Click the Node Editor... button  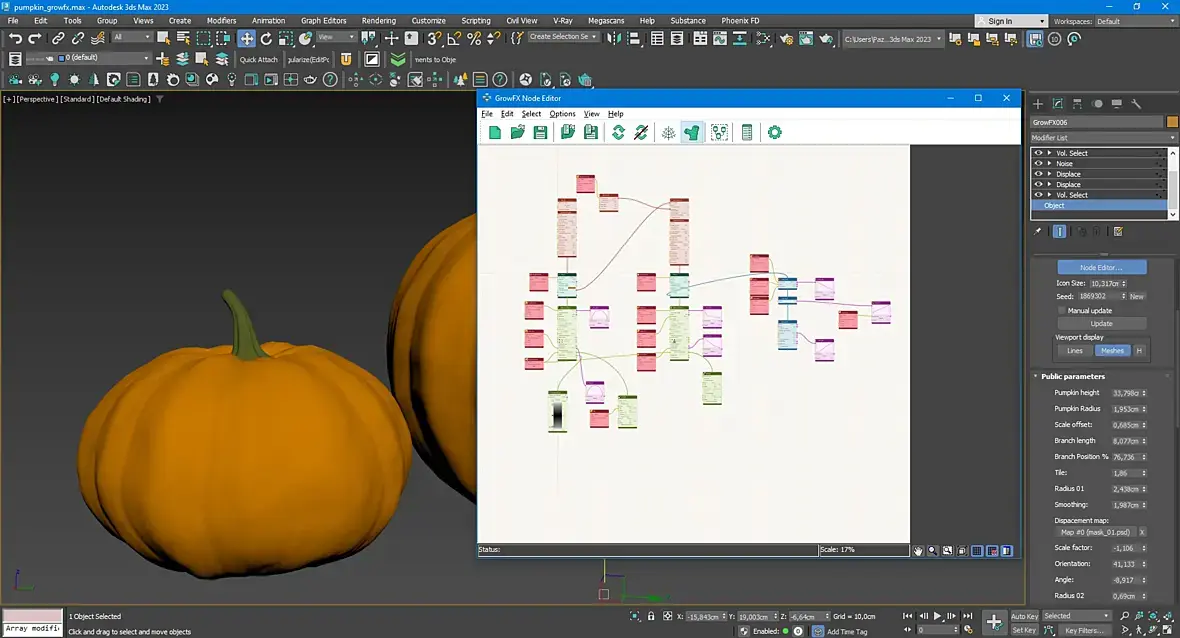(x=1102, y=267)
